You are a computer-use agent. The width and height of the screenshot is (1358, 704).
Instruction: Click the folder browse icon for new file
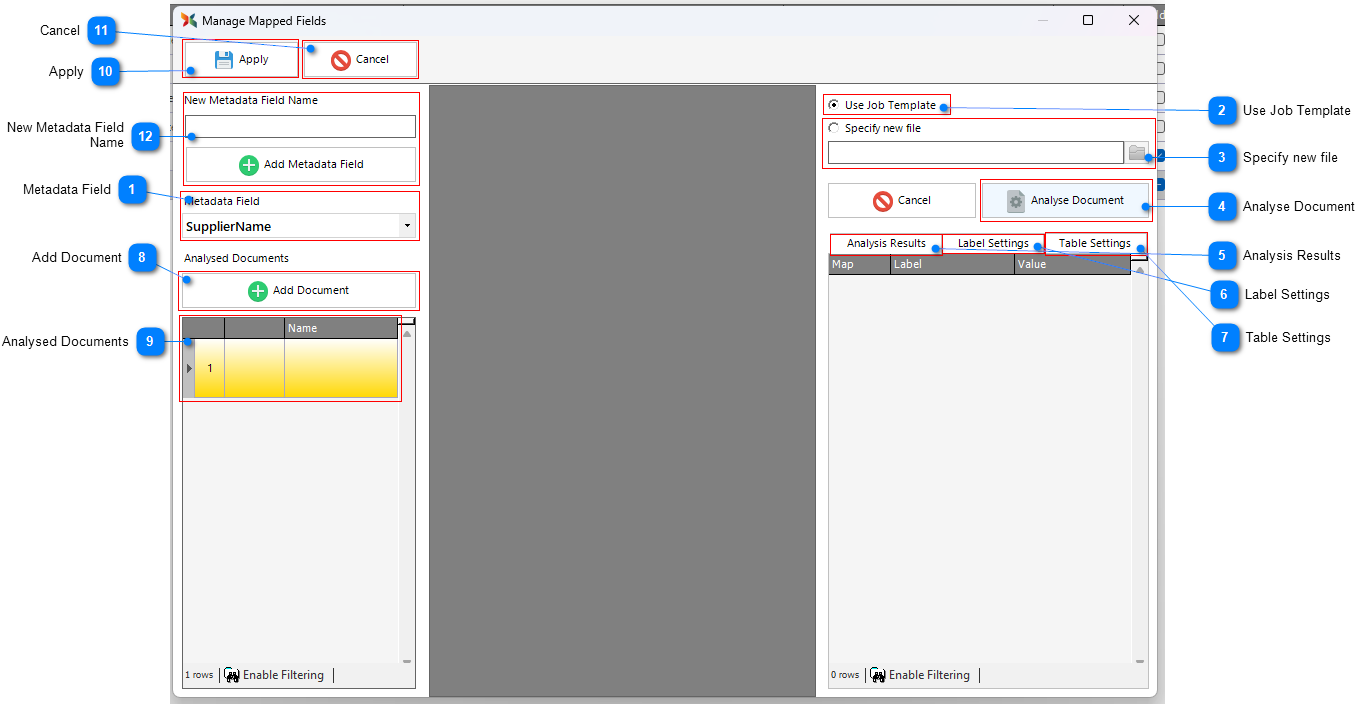point(1138,153)
